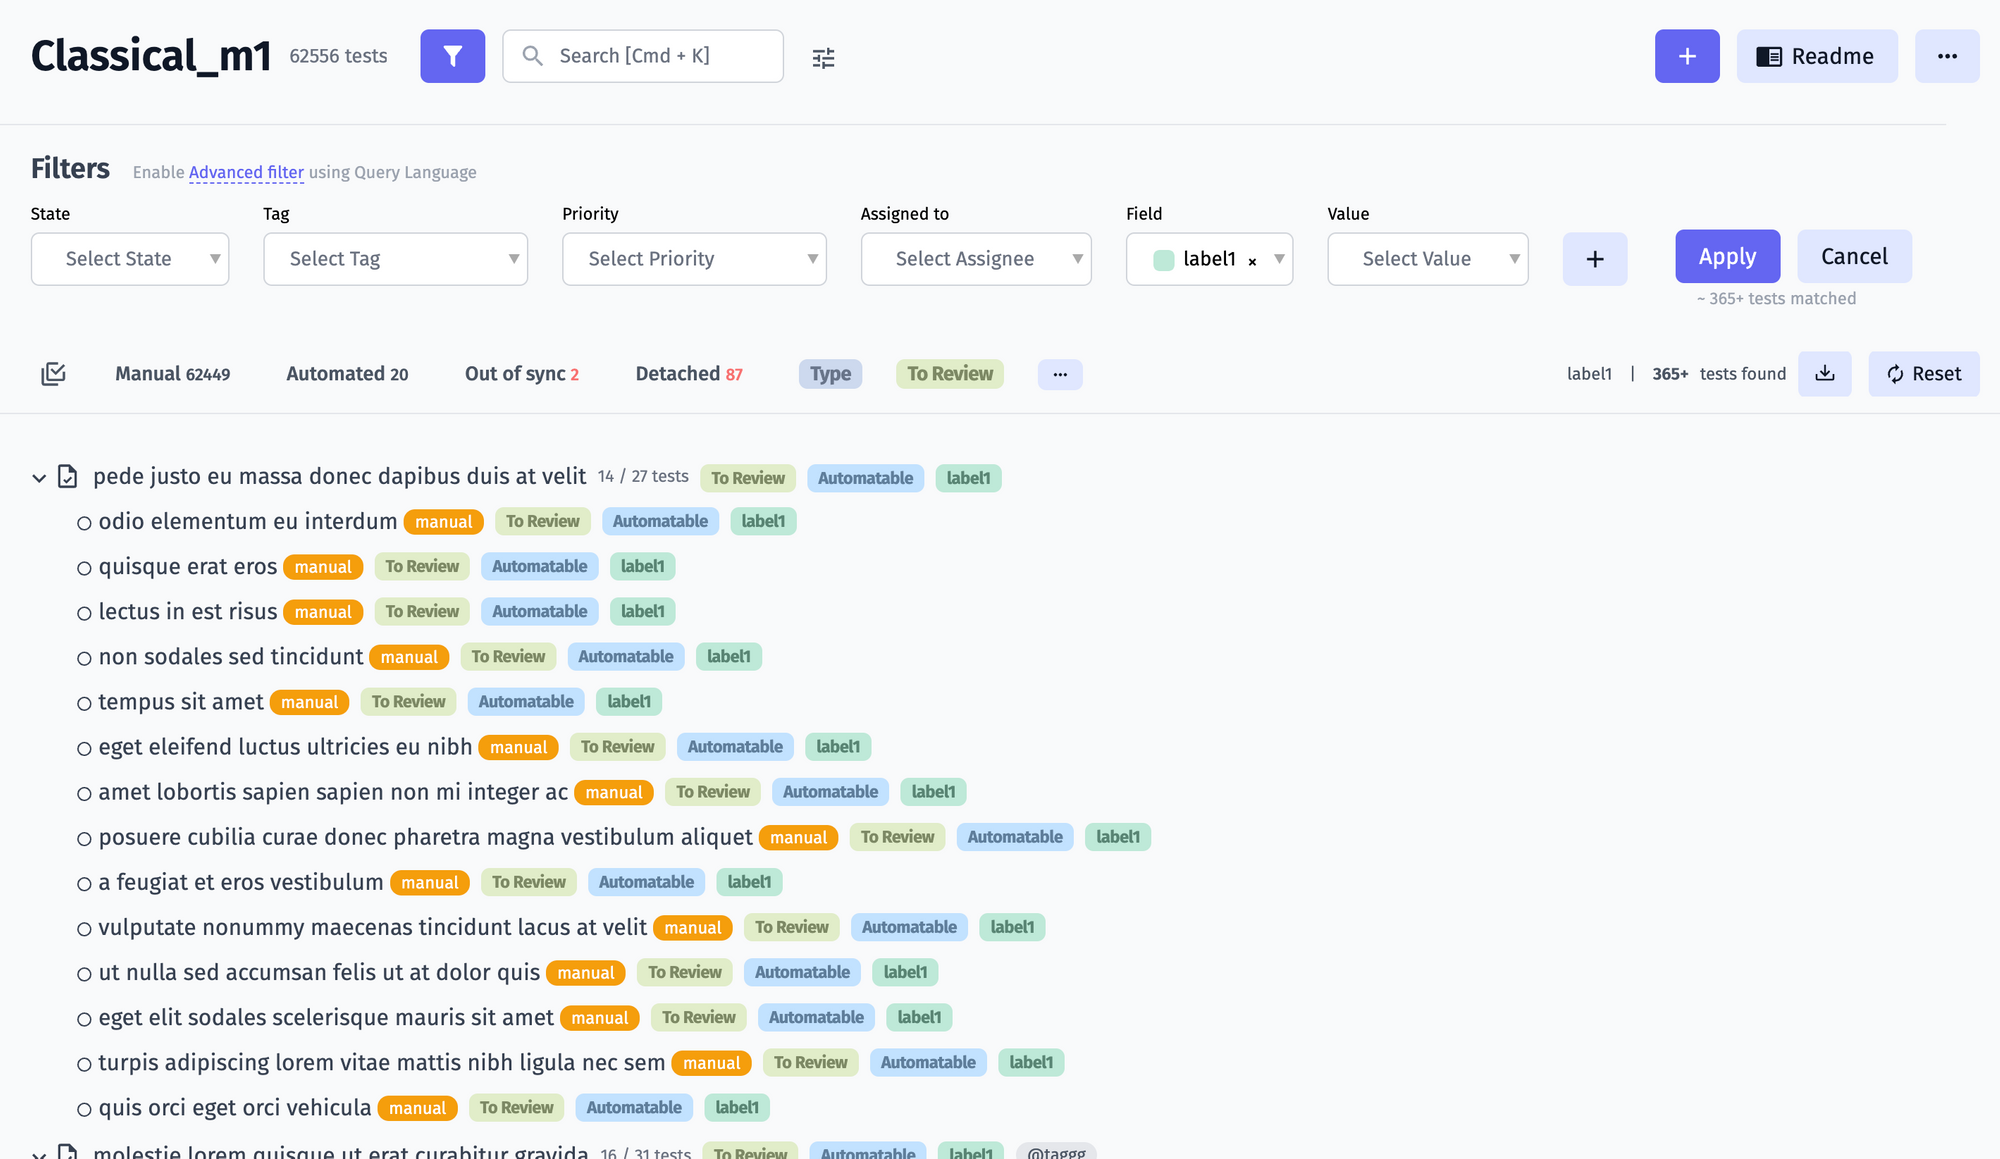Image resolution: width=2000 pixels, height=1159 pixels.
Task: Open the top-right three-dots menu
Action: coord(1947,56)
